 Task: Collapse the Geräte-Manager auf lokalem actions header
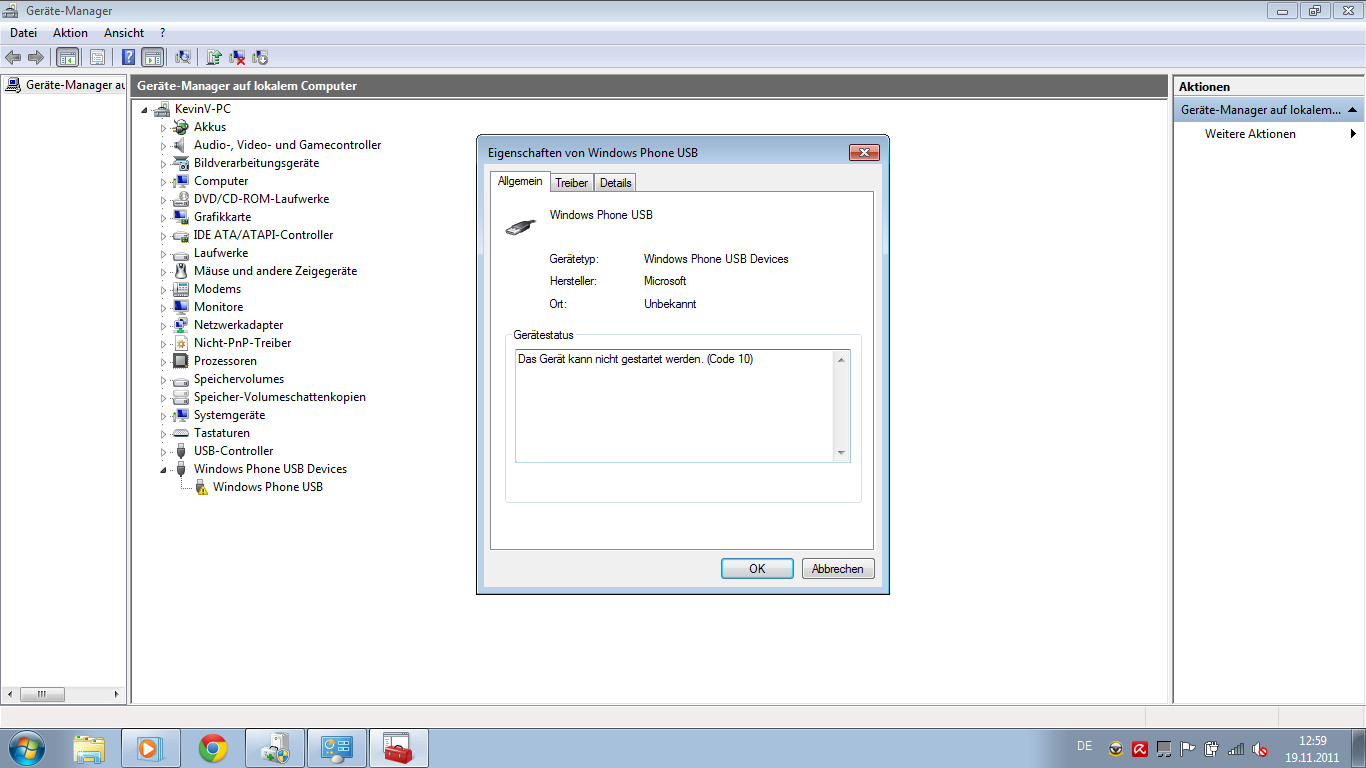tap(1353, 110)
